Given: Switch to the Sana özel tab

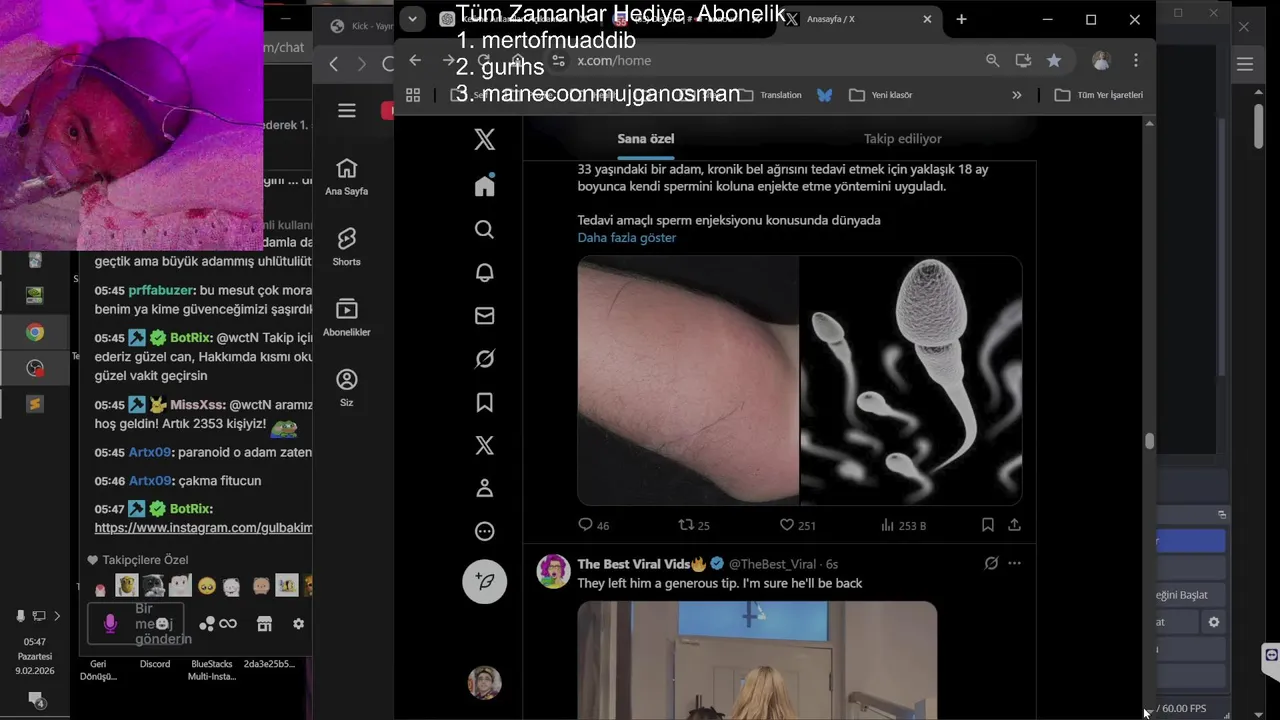Looking at the screenshot, I should click(x=645, y=139).
